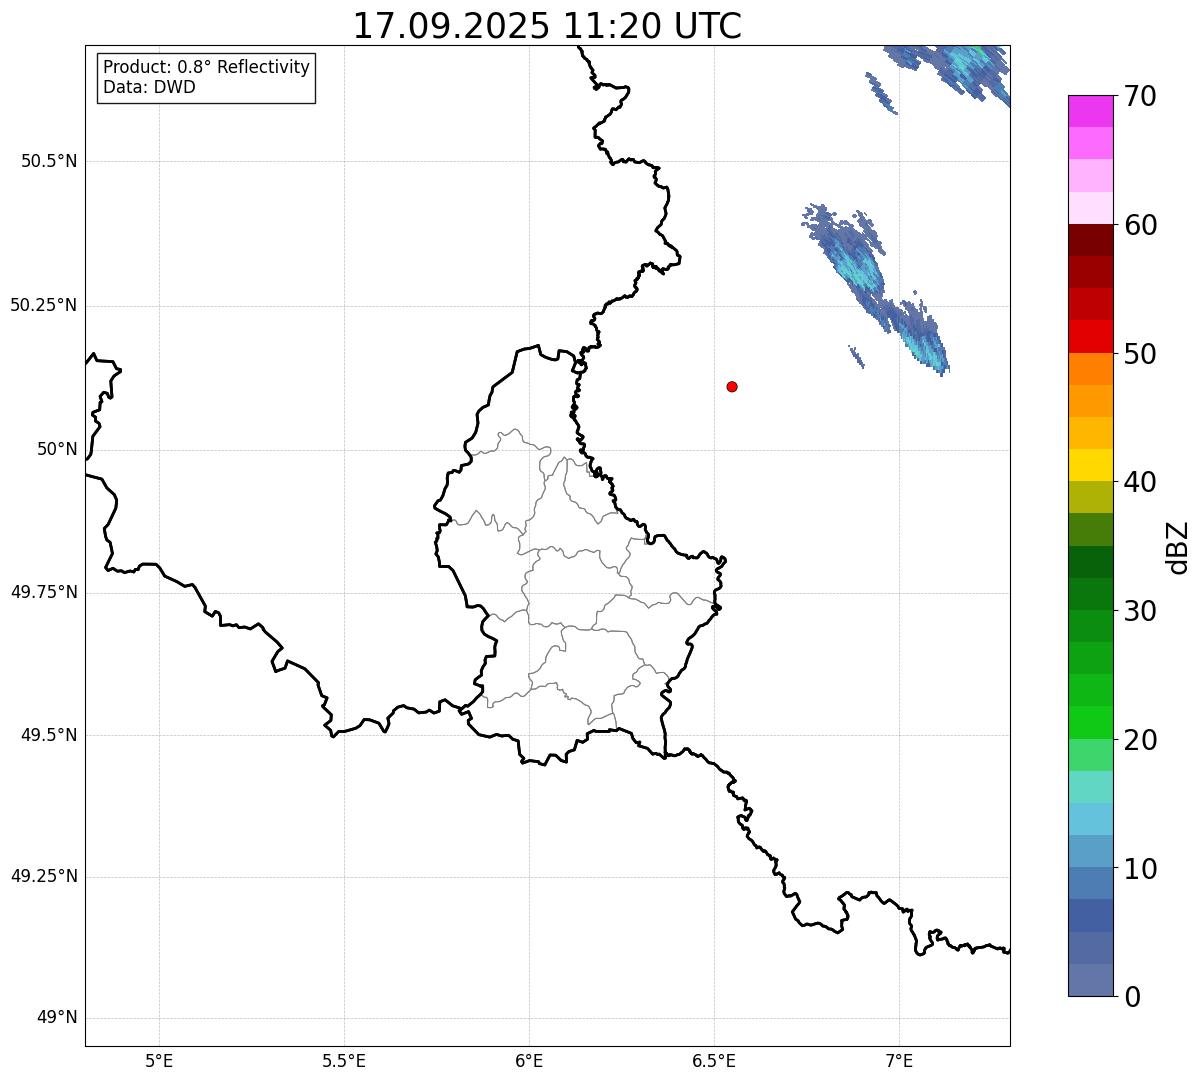Select the light green swatch just below 20
The height and width of the screenshot is (1081, 1202).
[1090, 755]
